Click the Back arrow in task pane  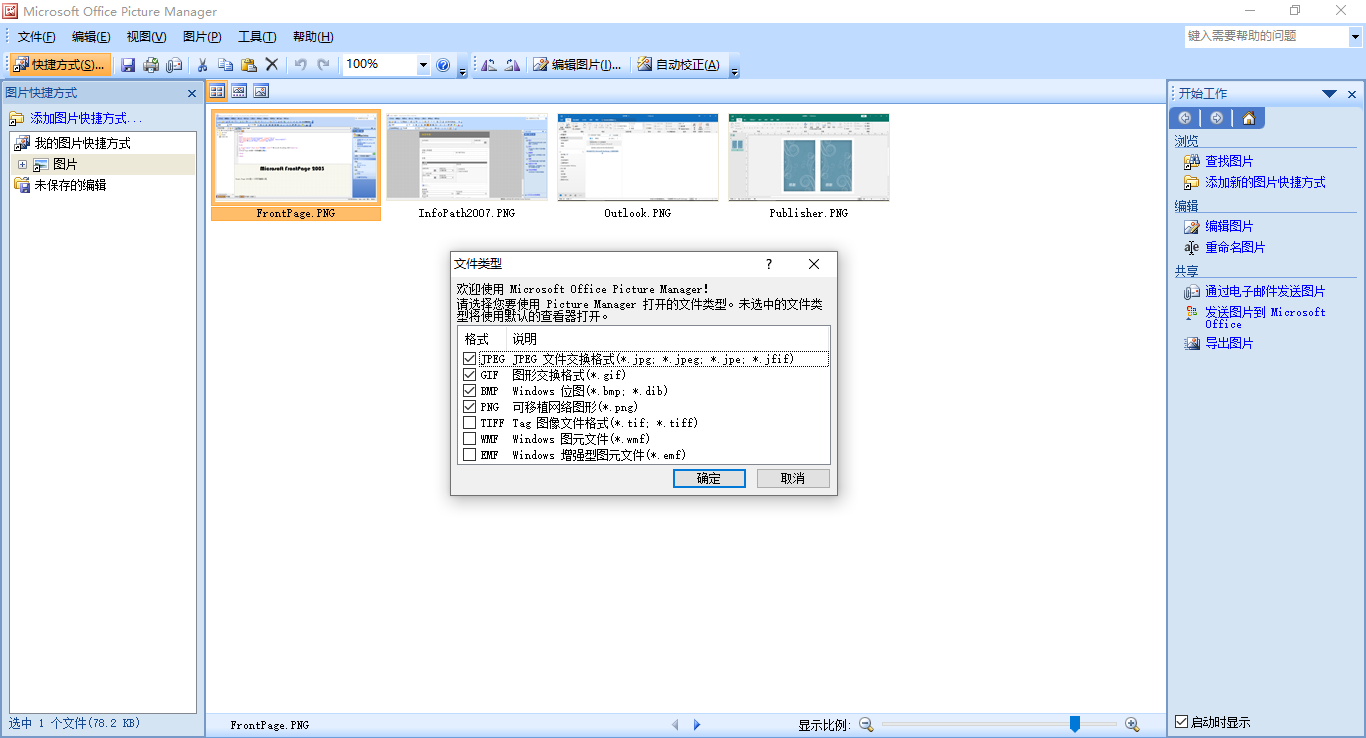click(1185, 118)
